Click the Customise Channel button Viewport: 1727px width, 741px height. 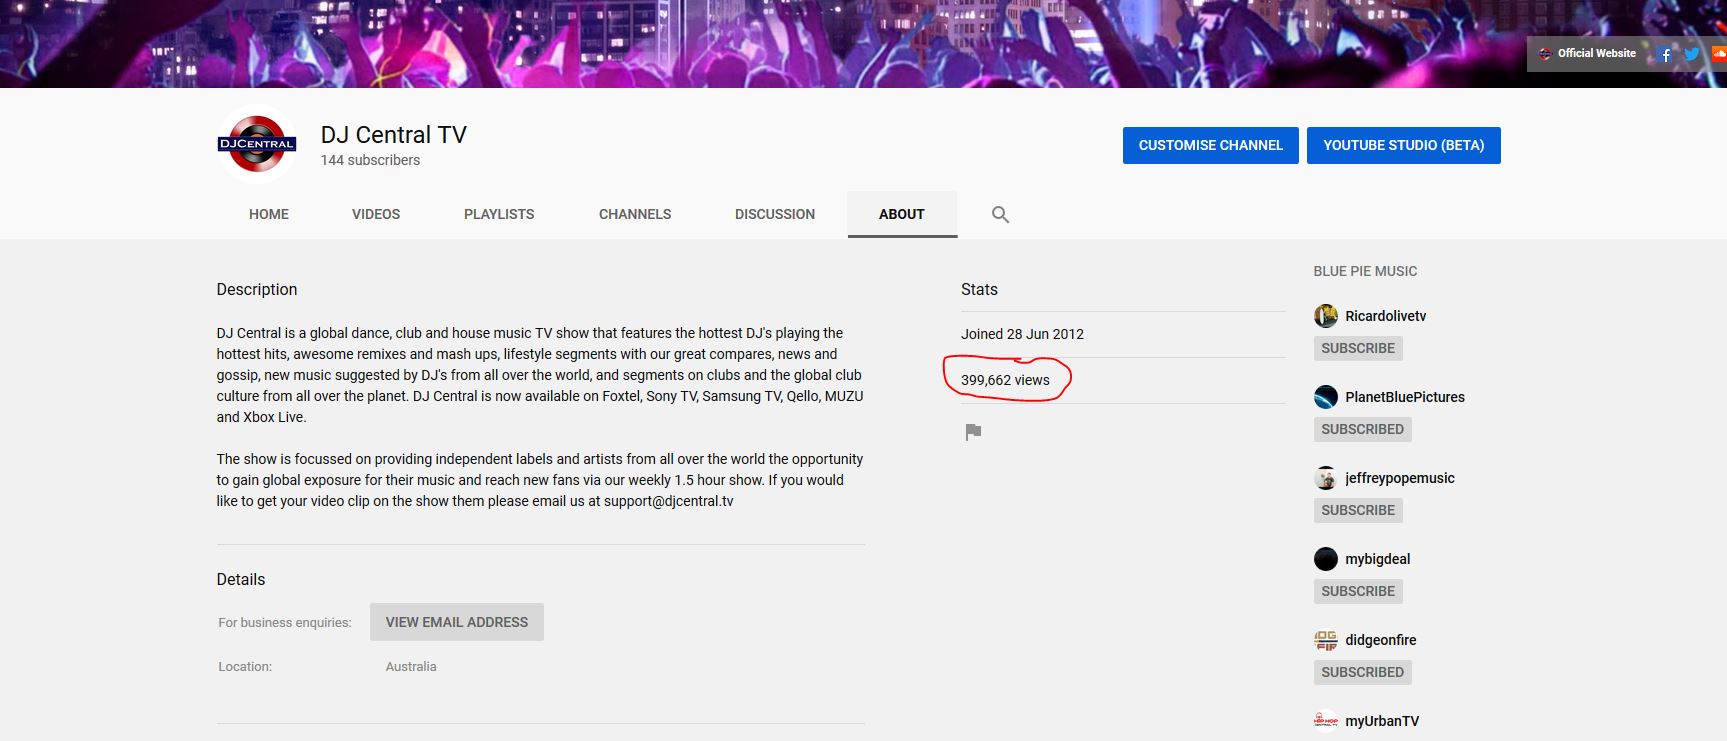tap(1211, 145)
